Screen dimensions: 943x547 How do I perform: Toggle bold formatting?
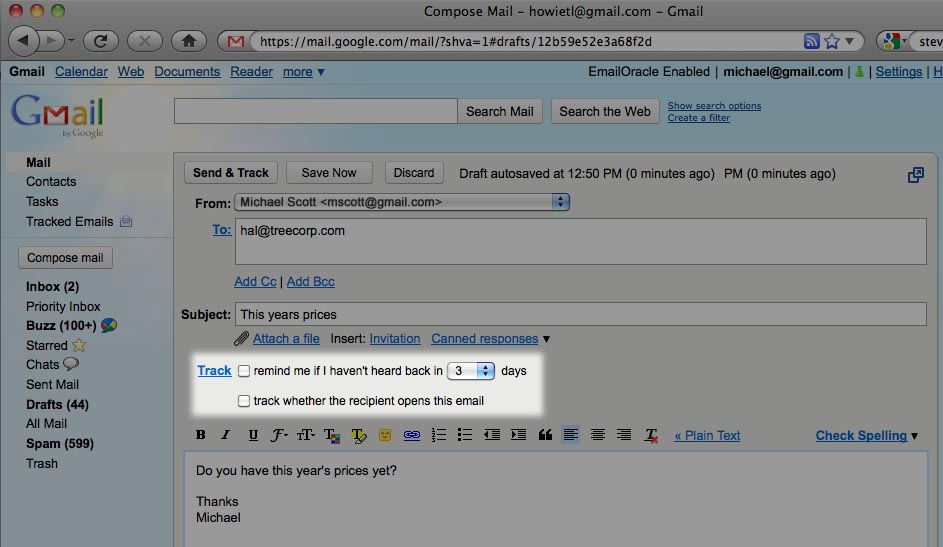coord(201,435)
